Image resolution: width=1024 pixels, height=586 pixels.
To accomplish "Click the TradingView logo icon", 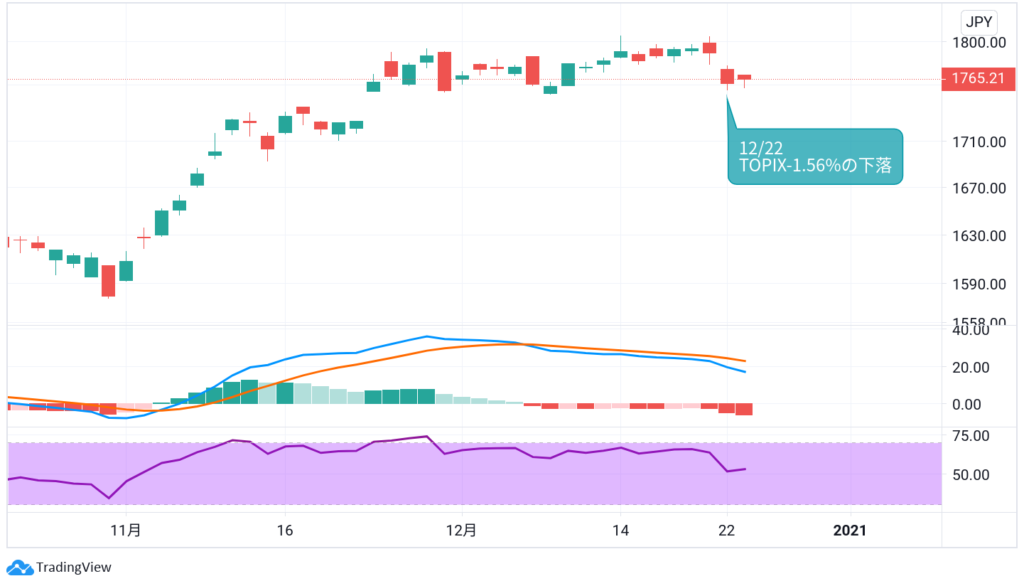I will (x=20, y=567).
